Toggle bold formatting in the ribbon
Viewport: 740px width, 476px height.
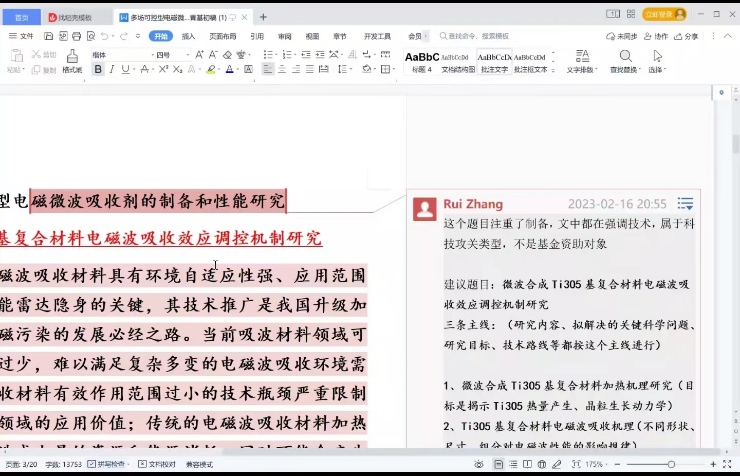98,70
